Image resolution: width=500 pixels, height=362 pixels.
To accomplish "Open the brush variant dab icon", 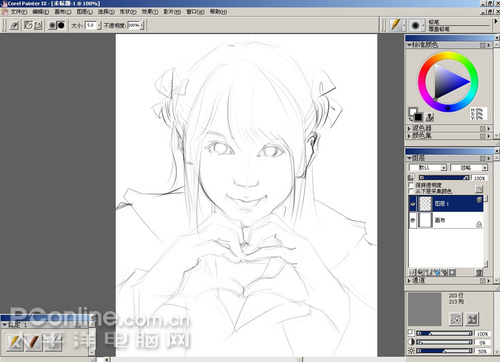I will (x=415, y=25).
